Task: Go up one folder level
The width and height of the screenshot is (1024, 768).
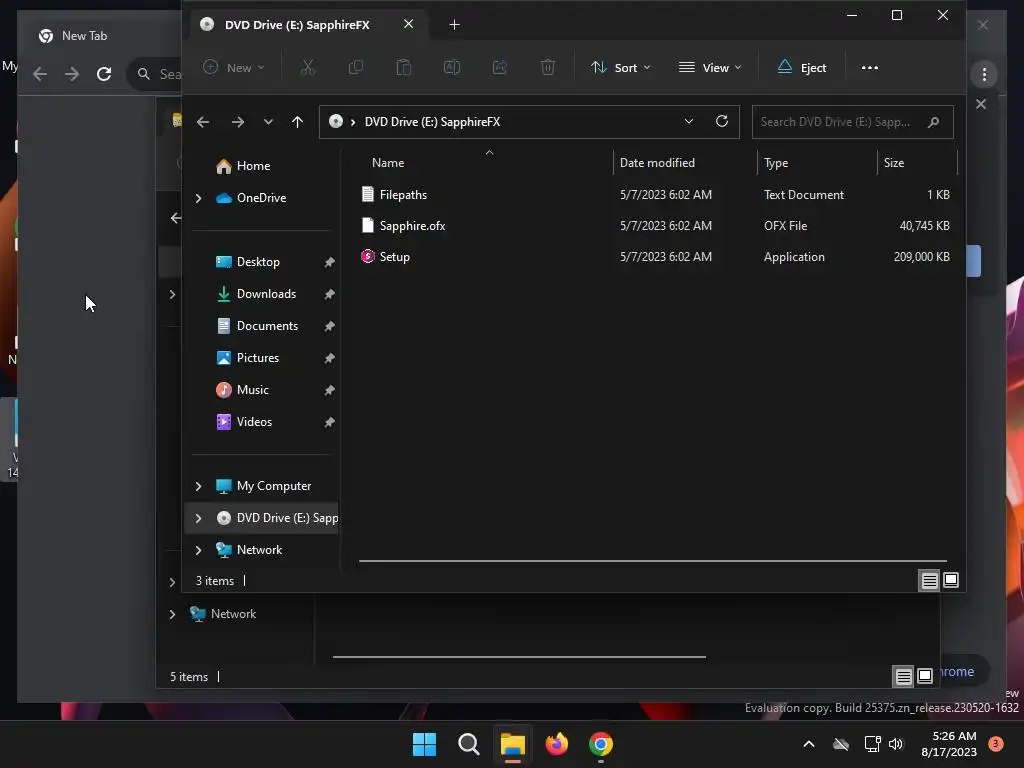Action: click(x=297, y=122)
